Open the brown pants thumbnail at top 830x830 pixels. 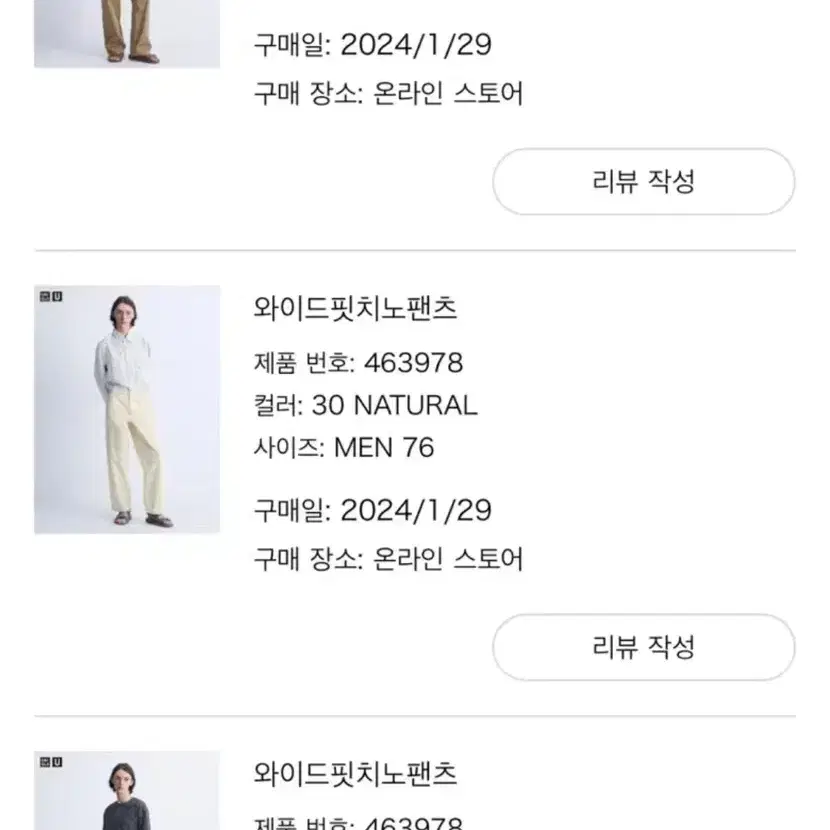pos(127,34)
